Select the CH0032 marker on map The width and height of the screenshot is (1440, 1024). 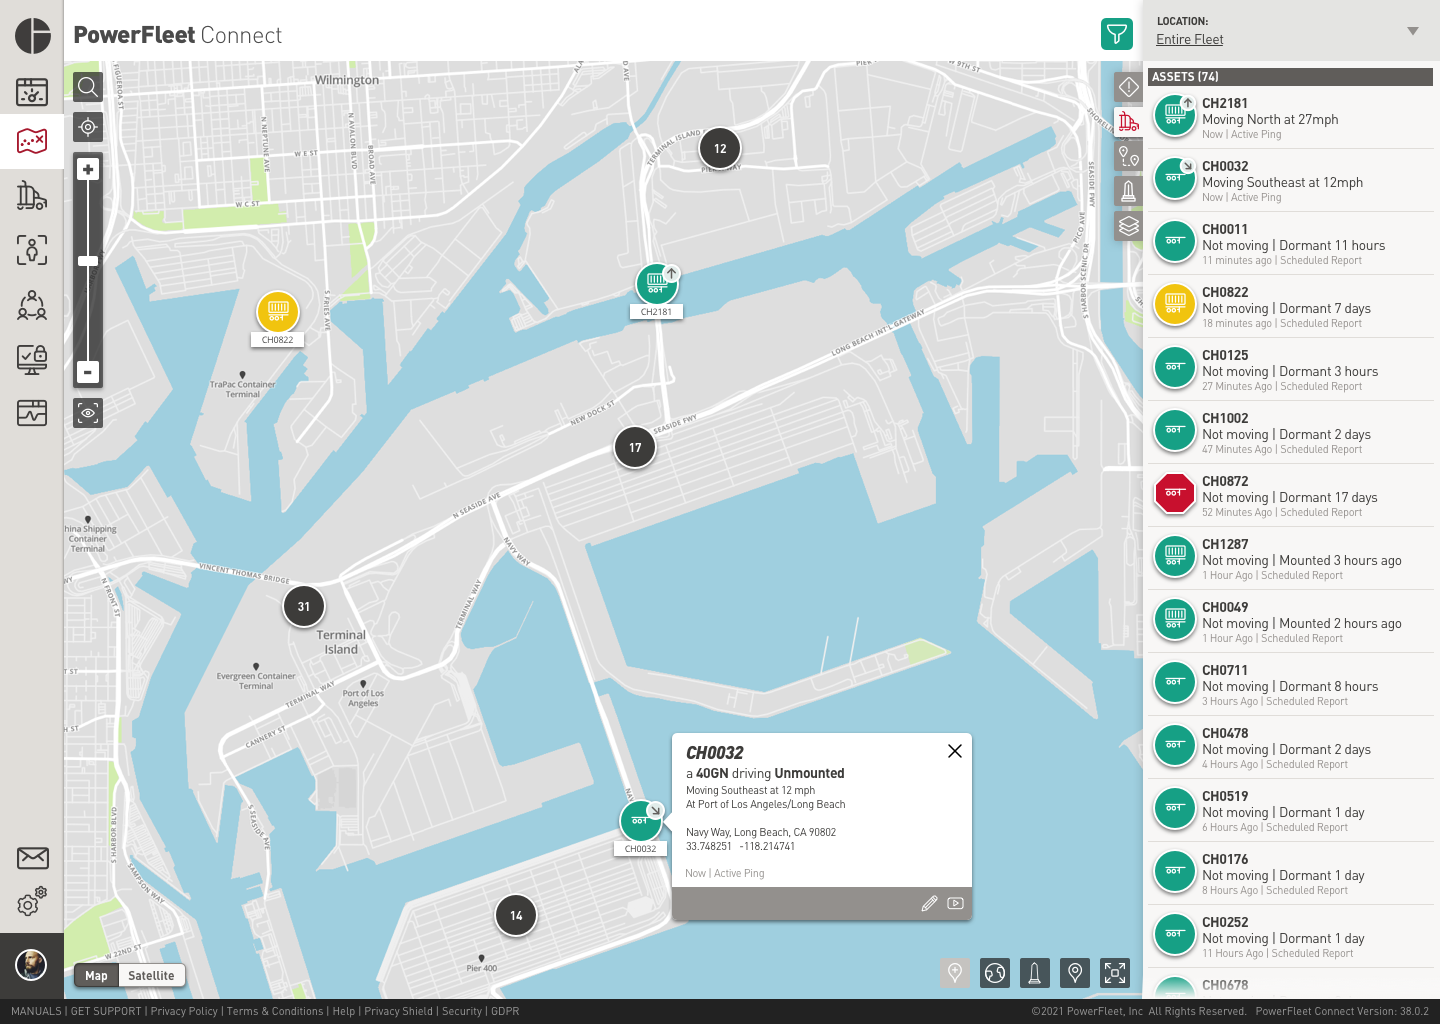(641, 822)
